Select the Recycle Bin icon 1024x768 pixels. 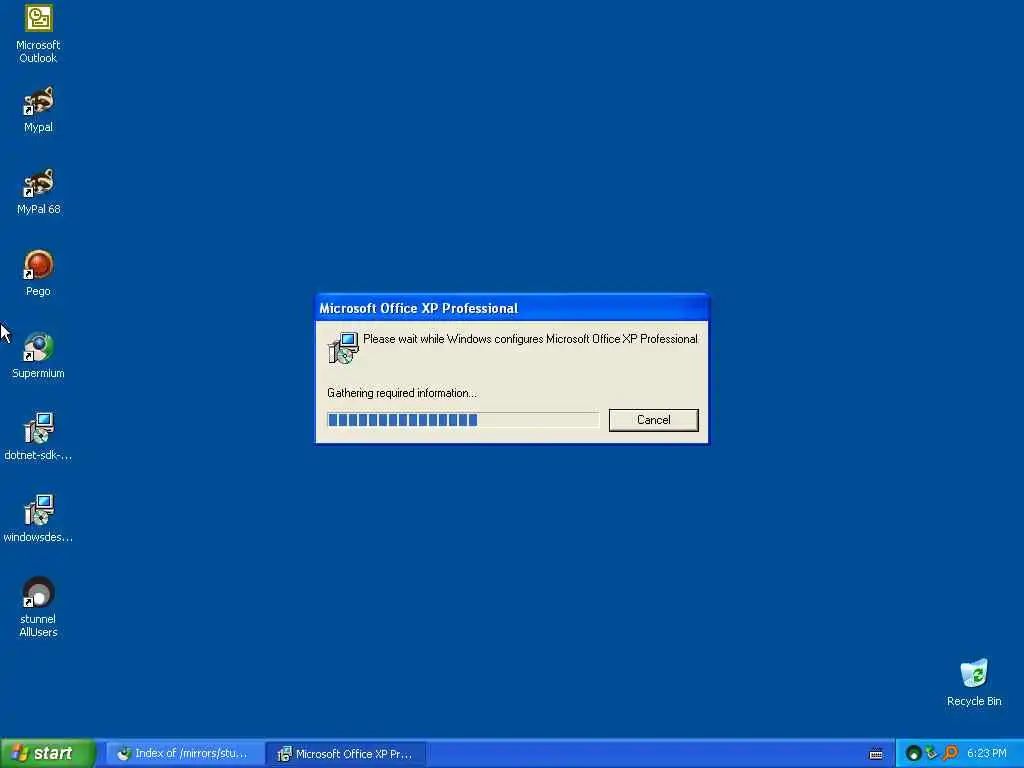click(974, 683)
